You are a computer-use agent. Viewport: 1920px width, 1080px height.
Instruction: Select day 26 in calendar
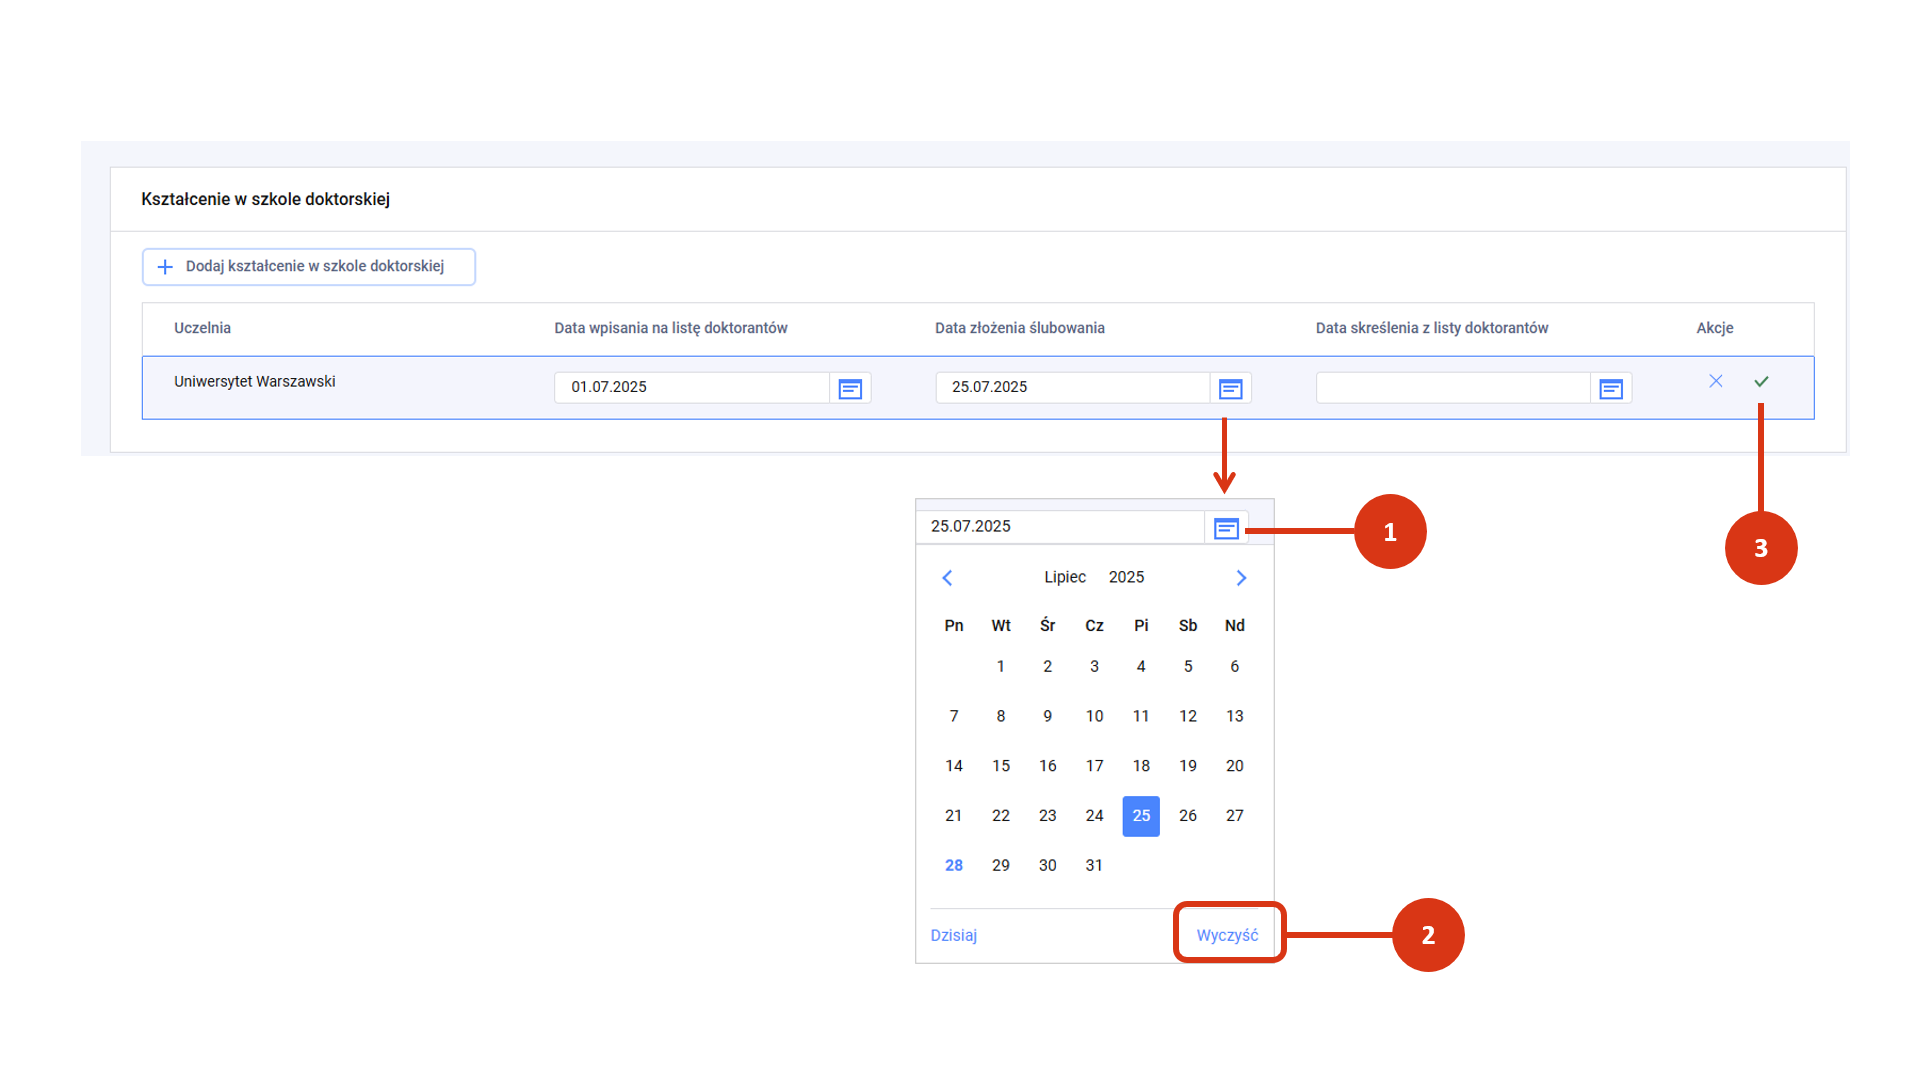click(1188, 816)
